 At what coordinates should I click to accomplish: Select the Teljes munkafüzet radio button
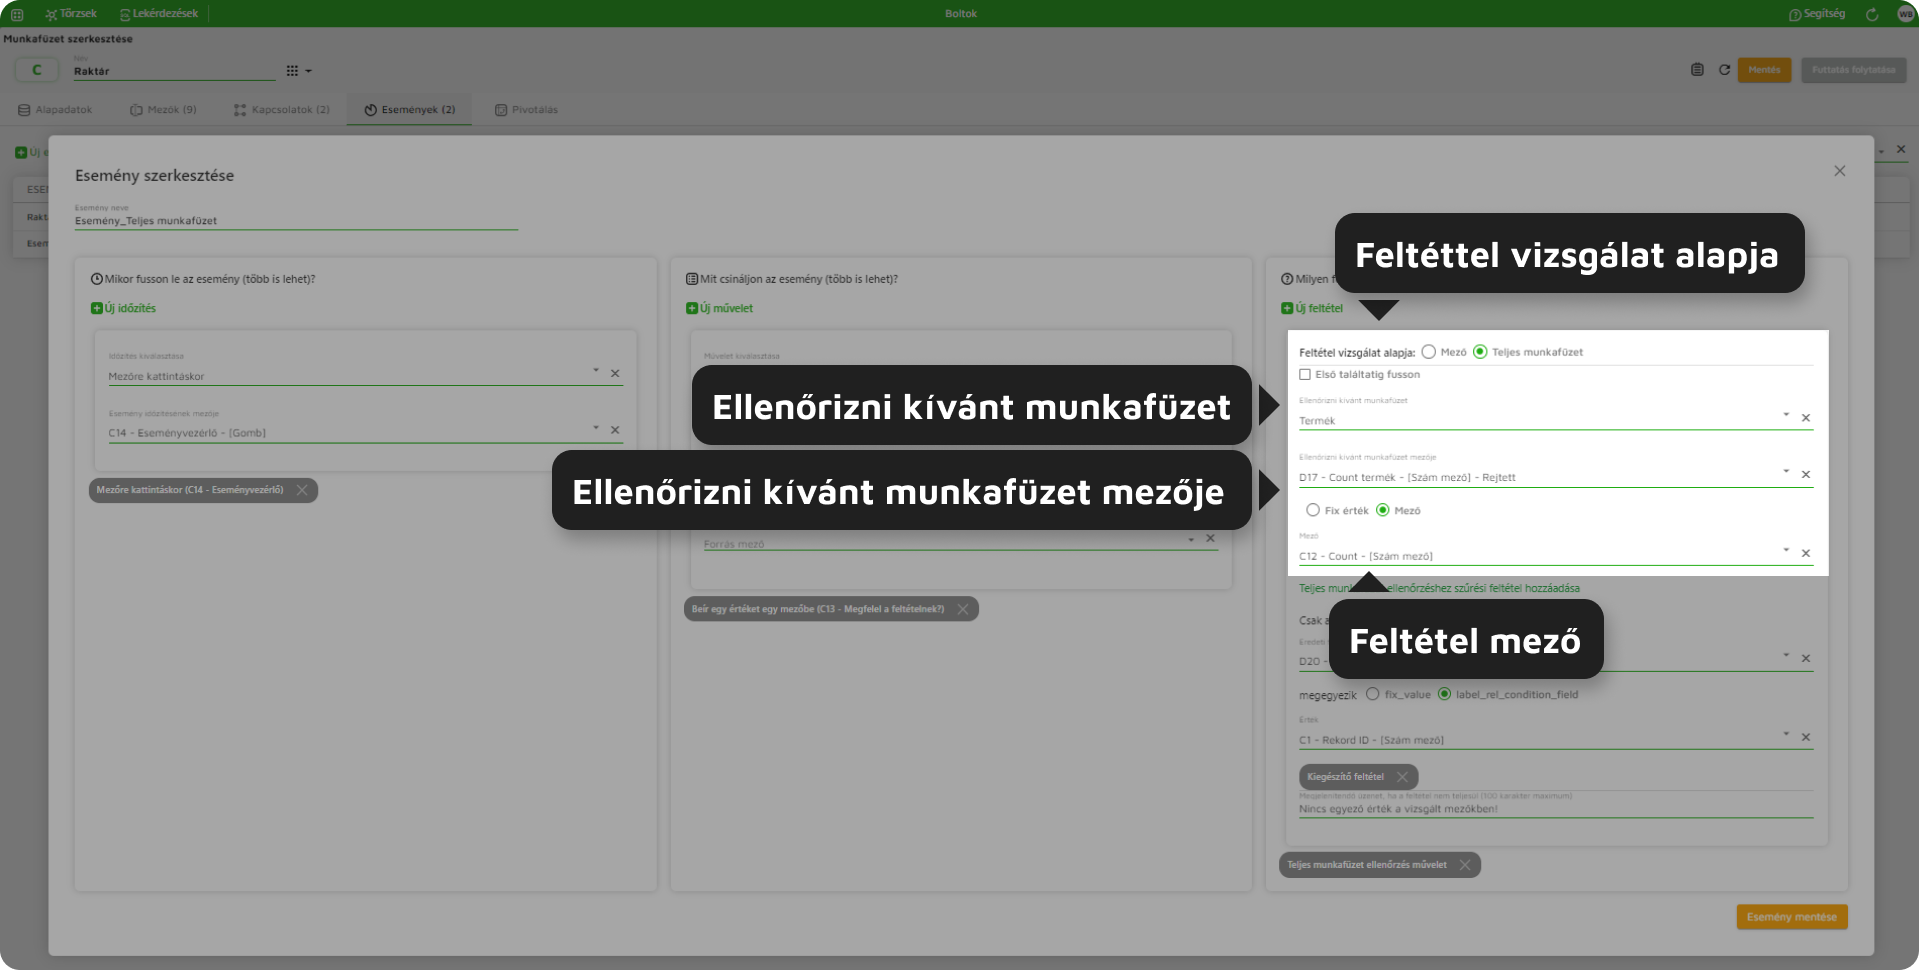tap(1480, 352)
